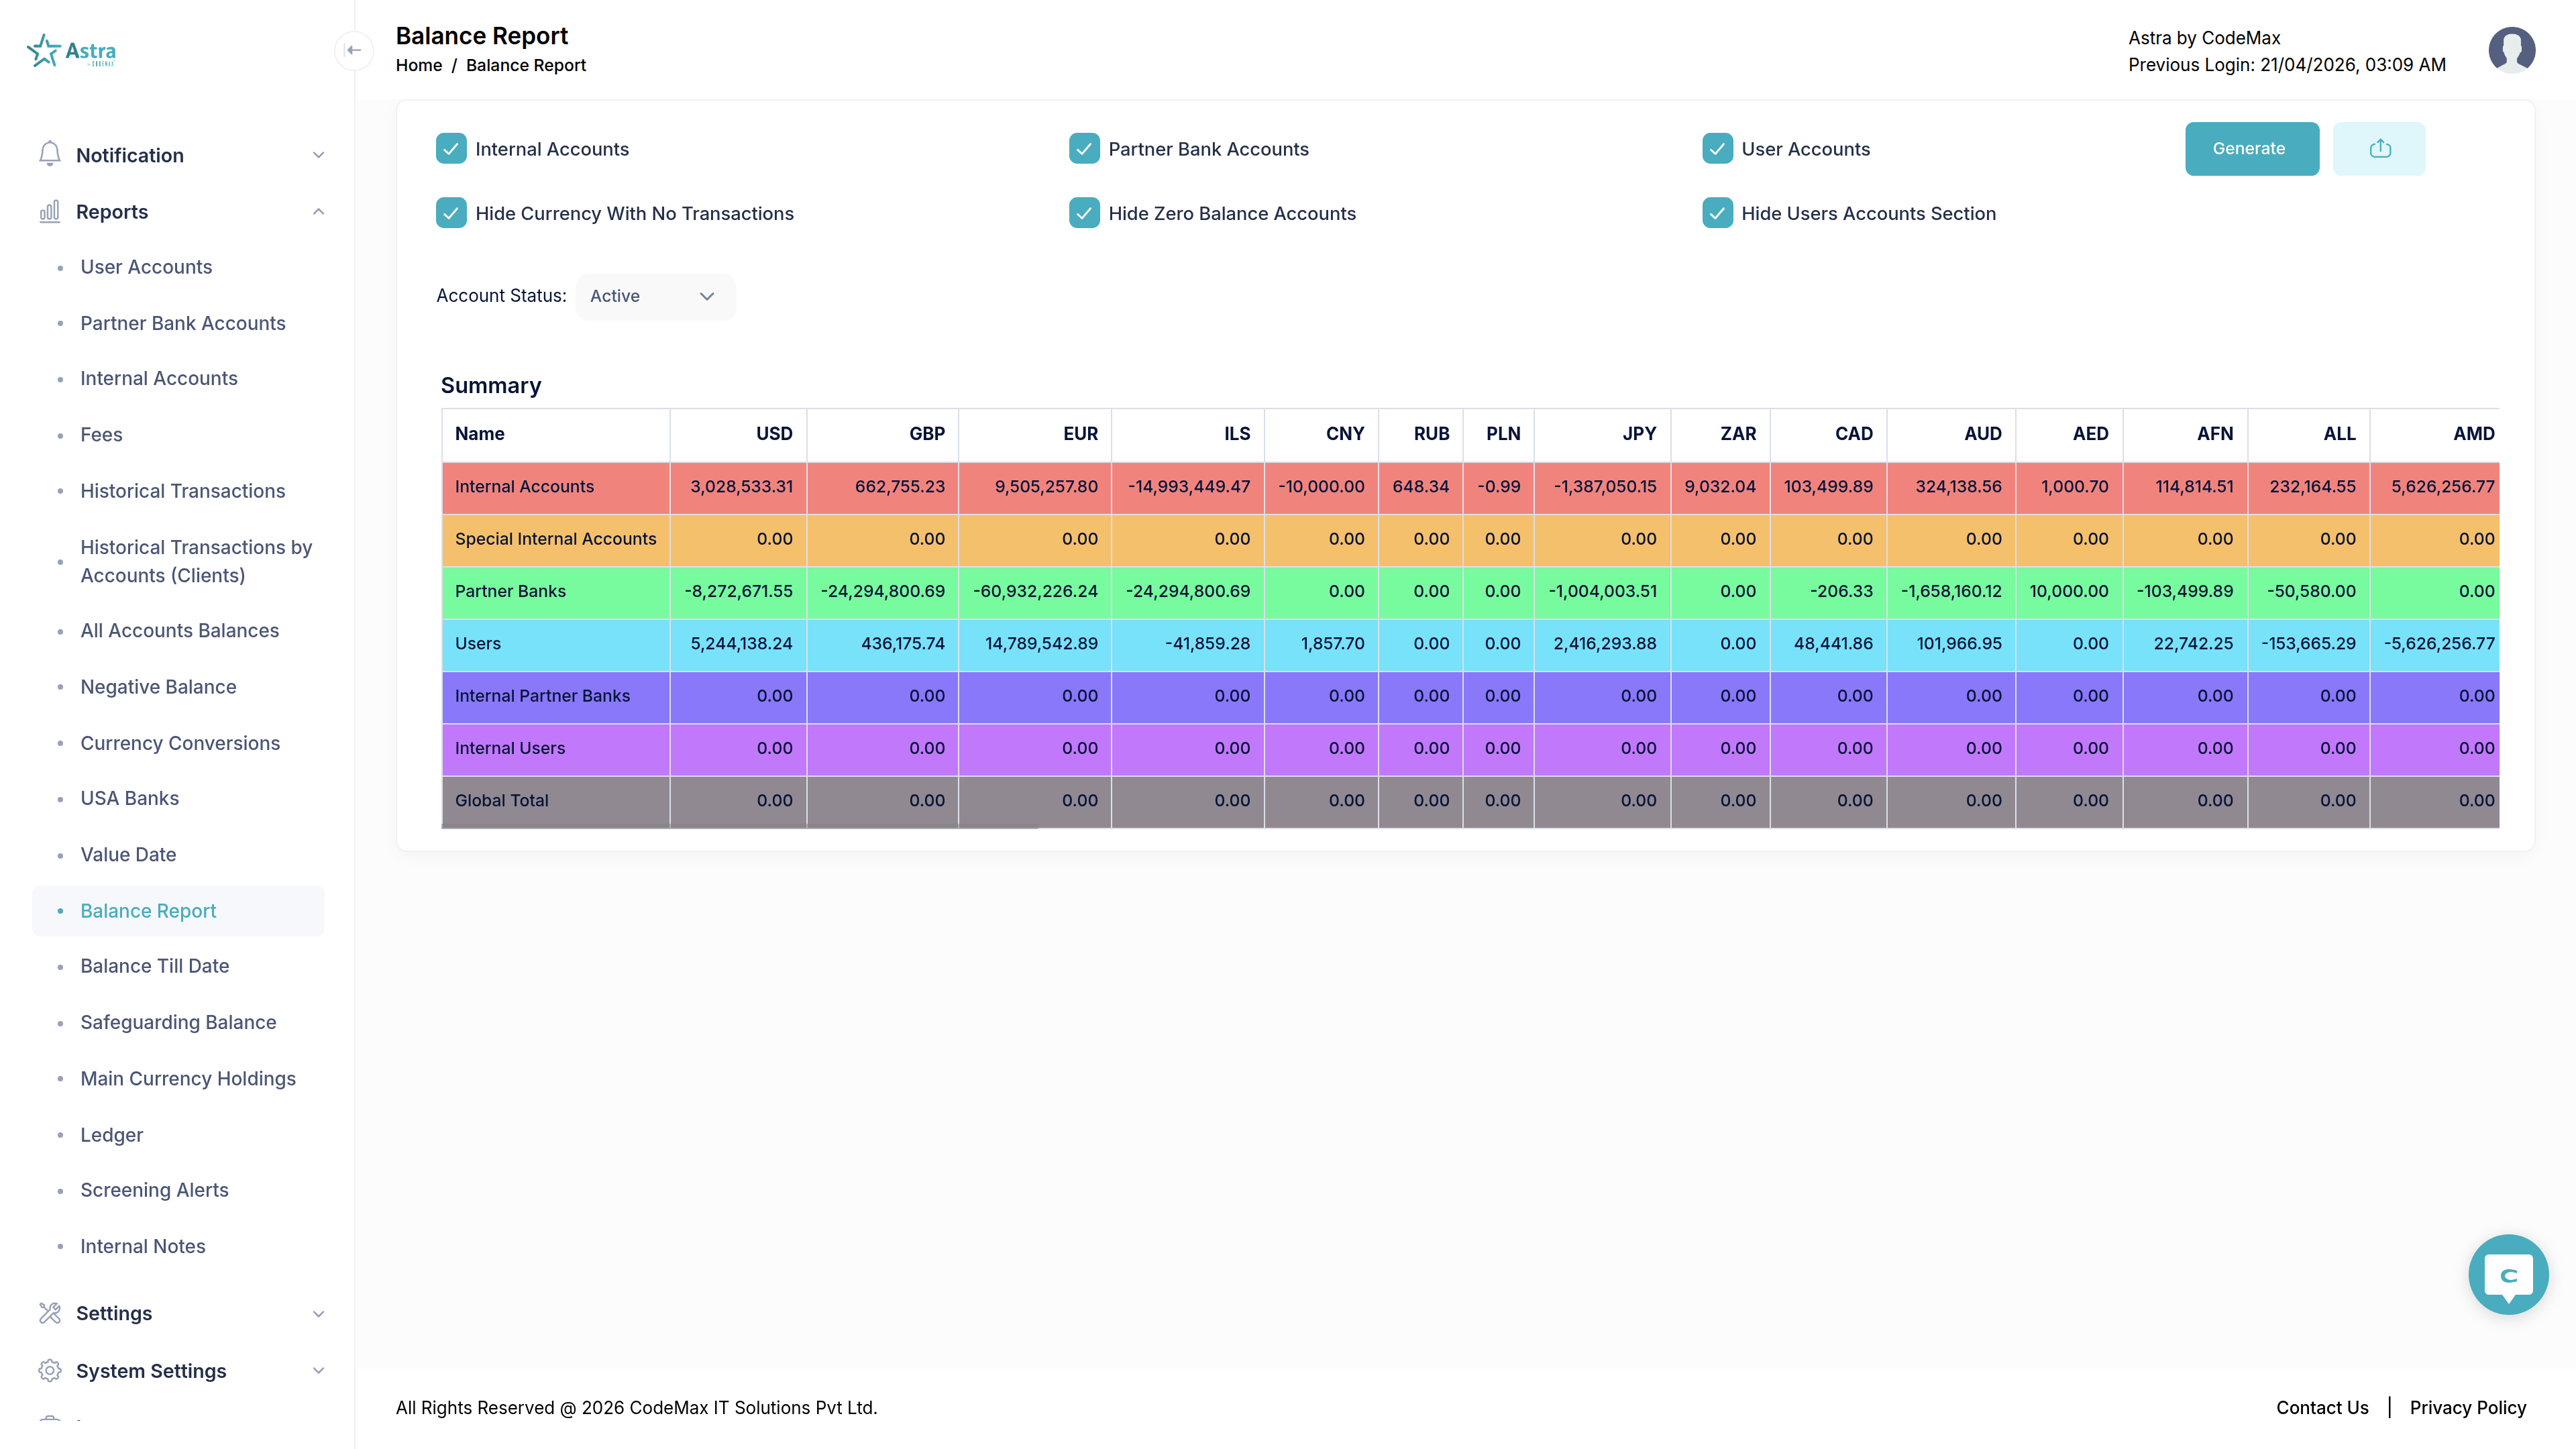Click the Settings tools icon
The width and height of the screenshot is (2576, 1449).
50,1313
